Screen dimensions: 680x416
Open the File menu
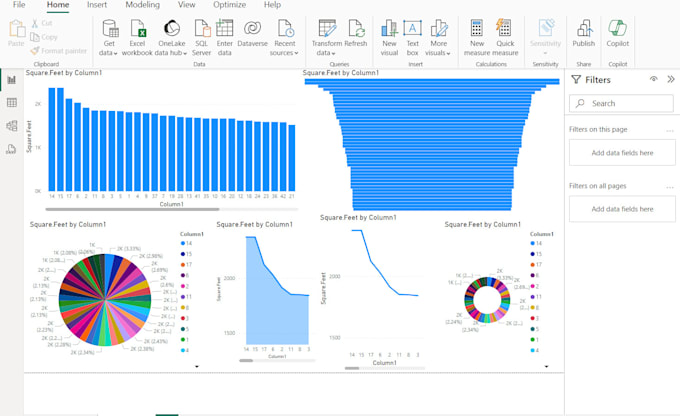tap(19, 5)
